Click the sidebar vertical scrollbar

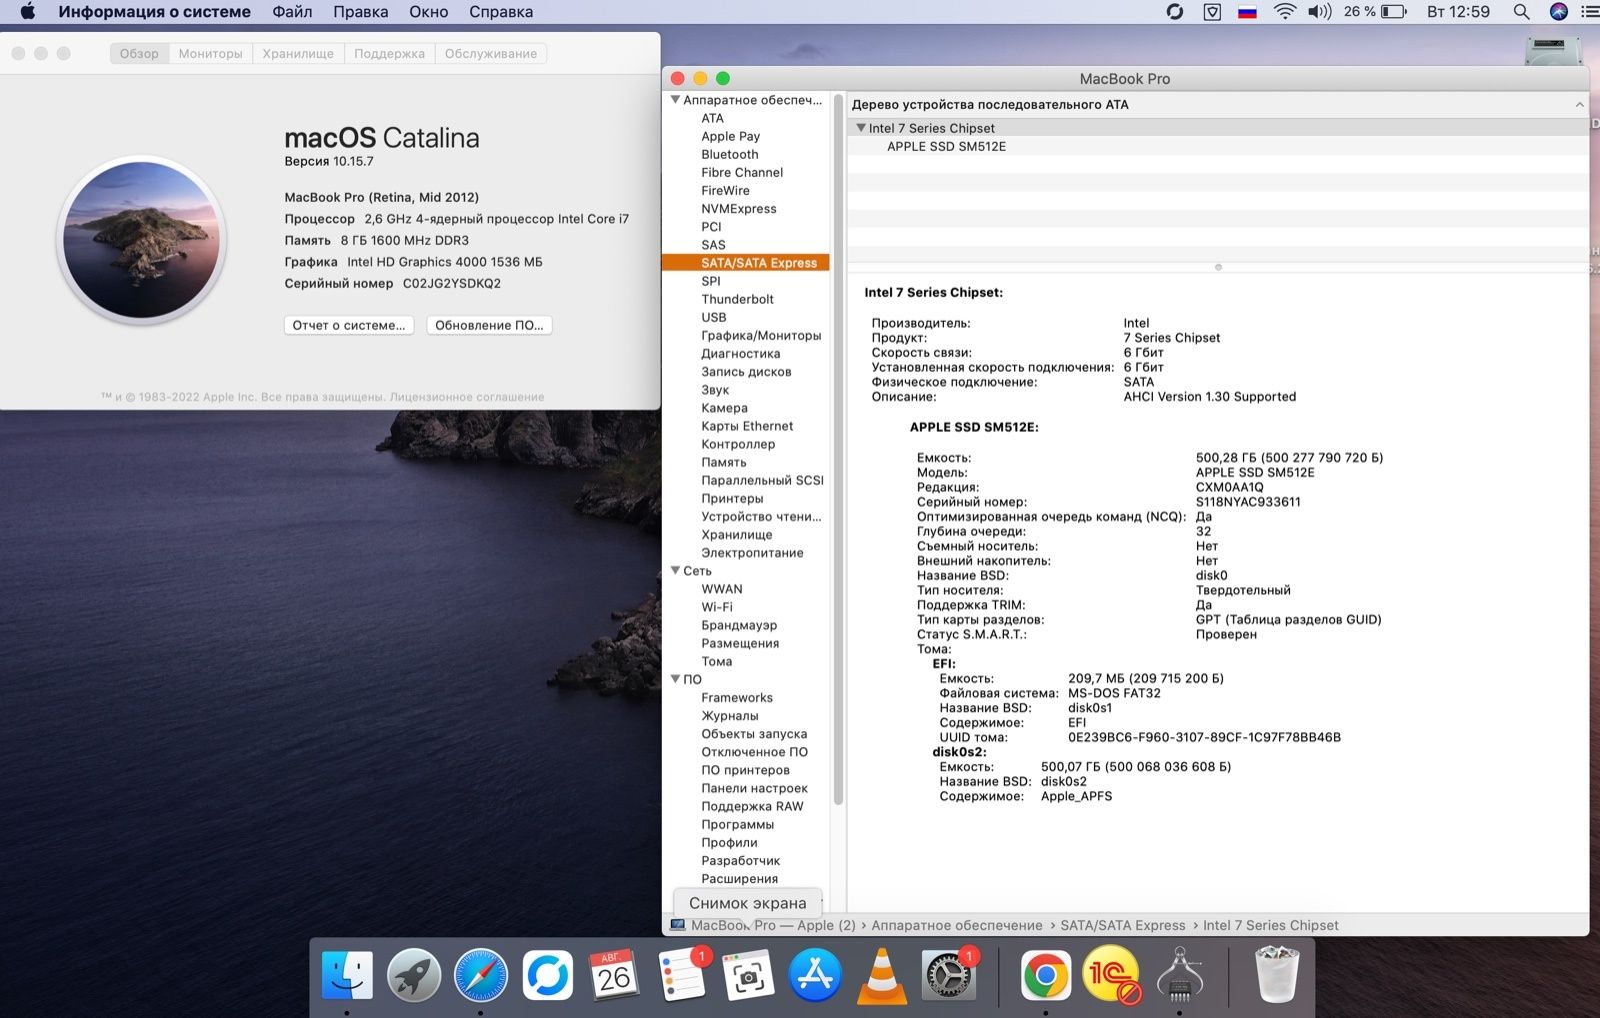click(x=838, y=450)
